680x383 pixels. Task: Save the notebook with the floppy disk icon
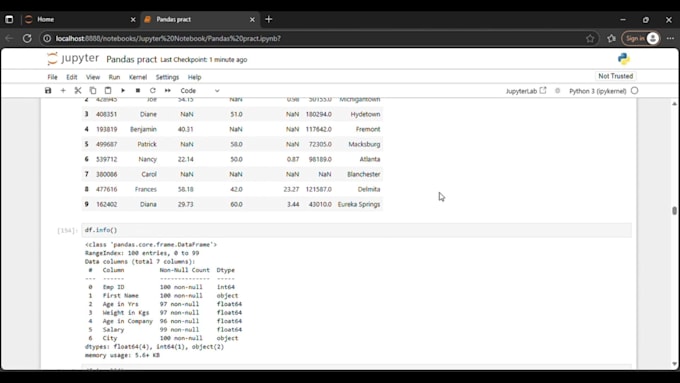[x=48, y=91]
